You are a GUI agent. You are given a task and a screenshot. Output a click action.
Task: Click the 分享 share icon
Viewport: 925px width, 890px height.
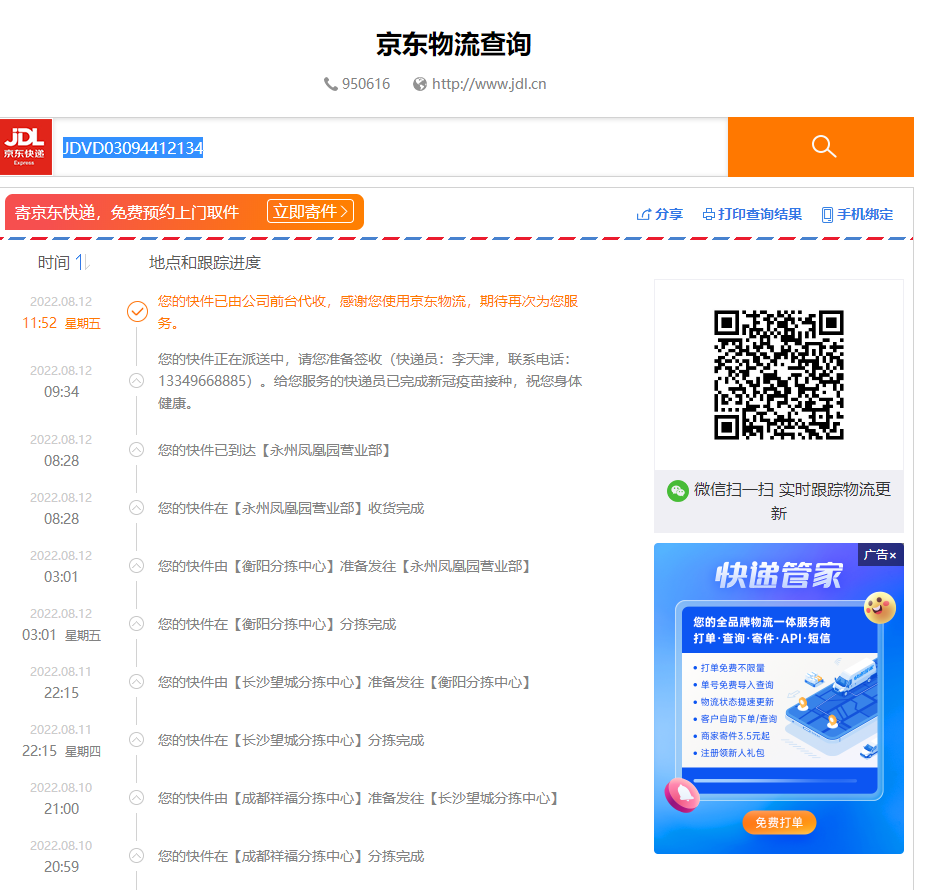tap(644, 215)
